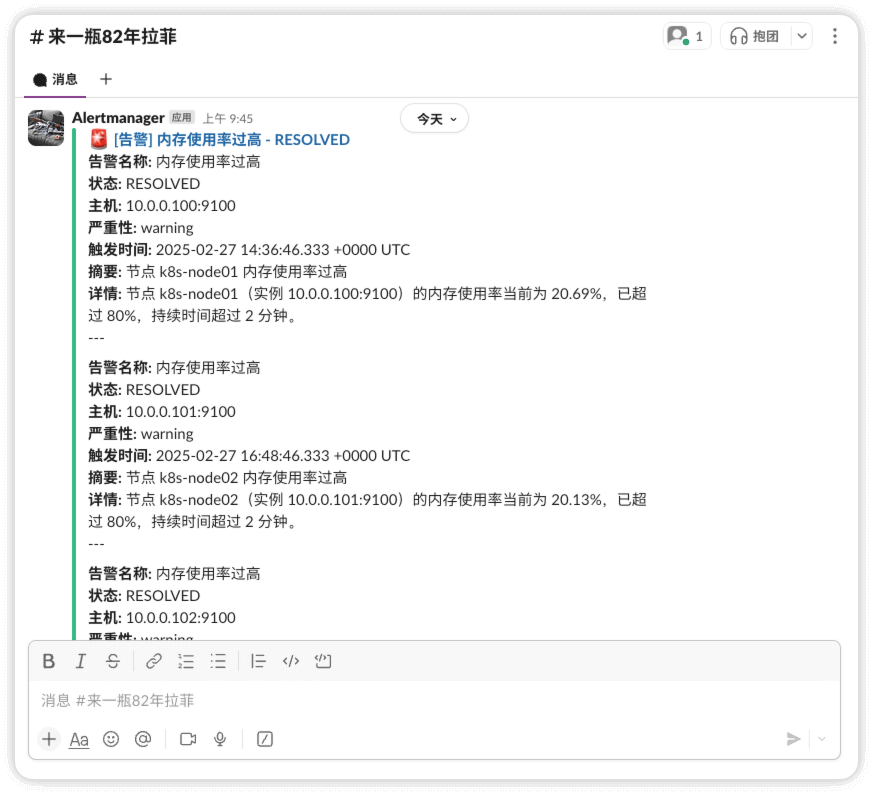Image resolution: width=873 pixels, height=794 pixels.
Task: Click the message timestamp 上午 9:45
Action: [228, 119]
